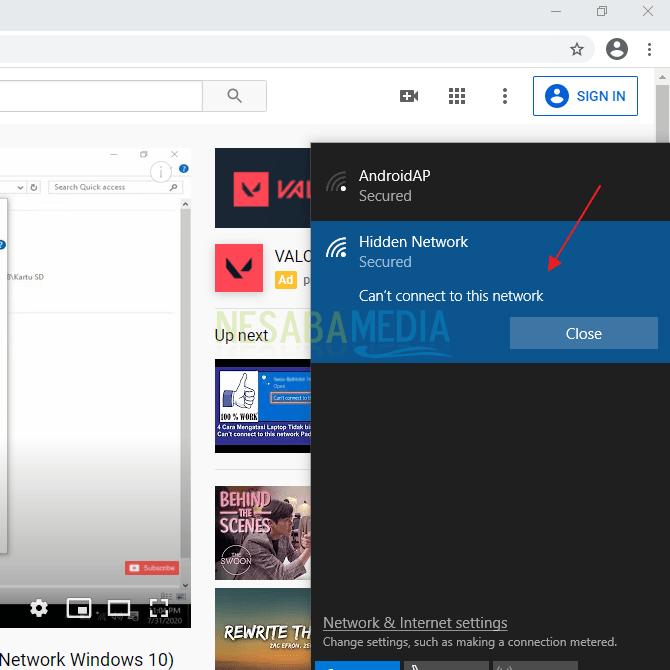Open YouTube settings three-dot menu
This screenshot has height=670, width=670.
click(x=505, y=96)
